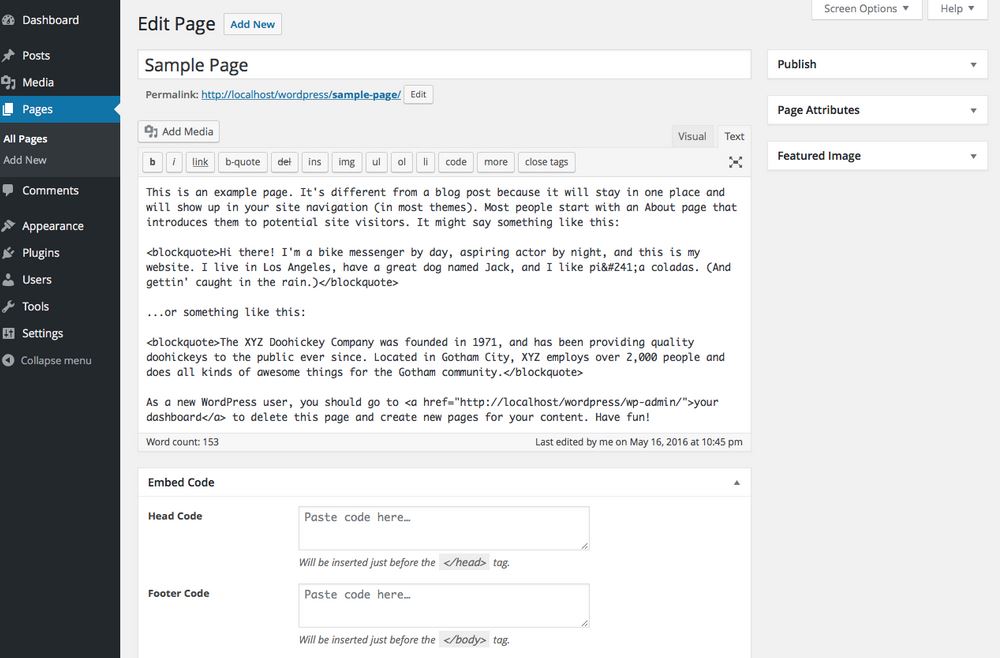Open the sample-page permalink URL

point(301,94)
